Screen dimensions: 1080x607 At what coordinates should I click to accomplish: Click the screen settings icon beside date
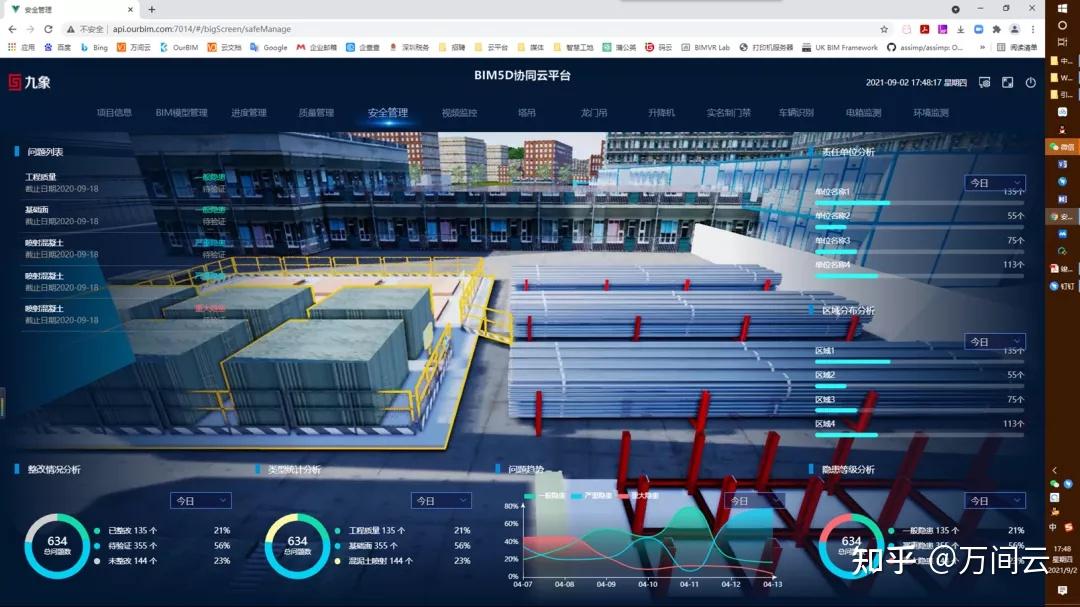[985, 82]
